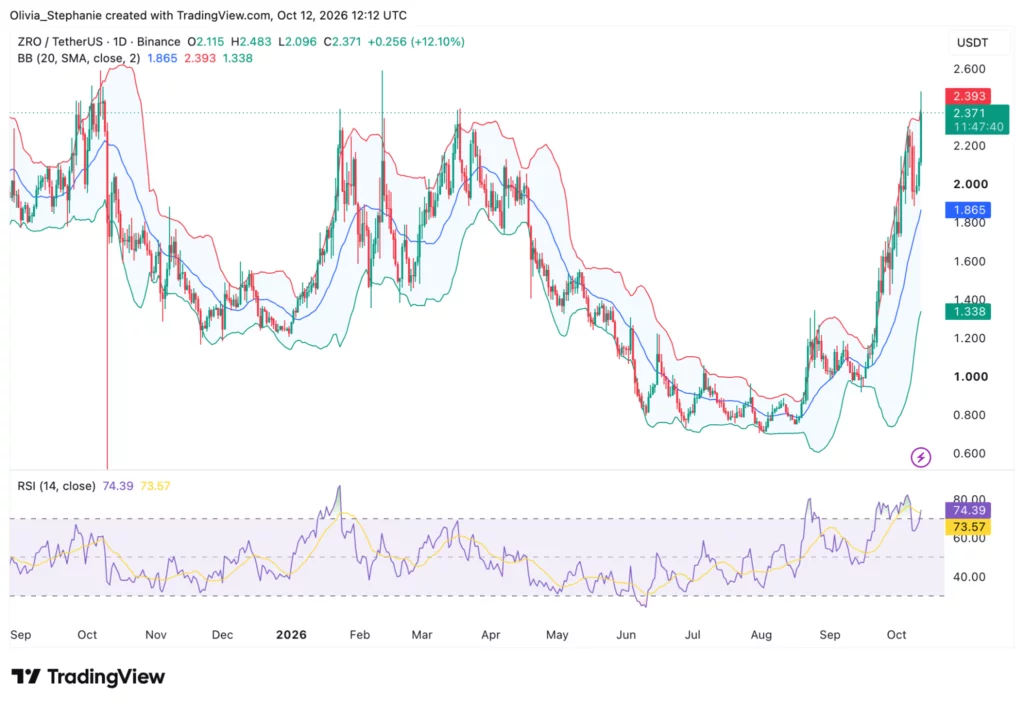Click the RSI (14, close) indicator legend
Screen dimensions: 1024x706
point(56,486)
